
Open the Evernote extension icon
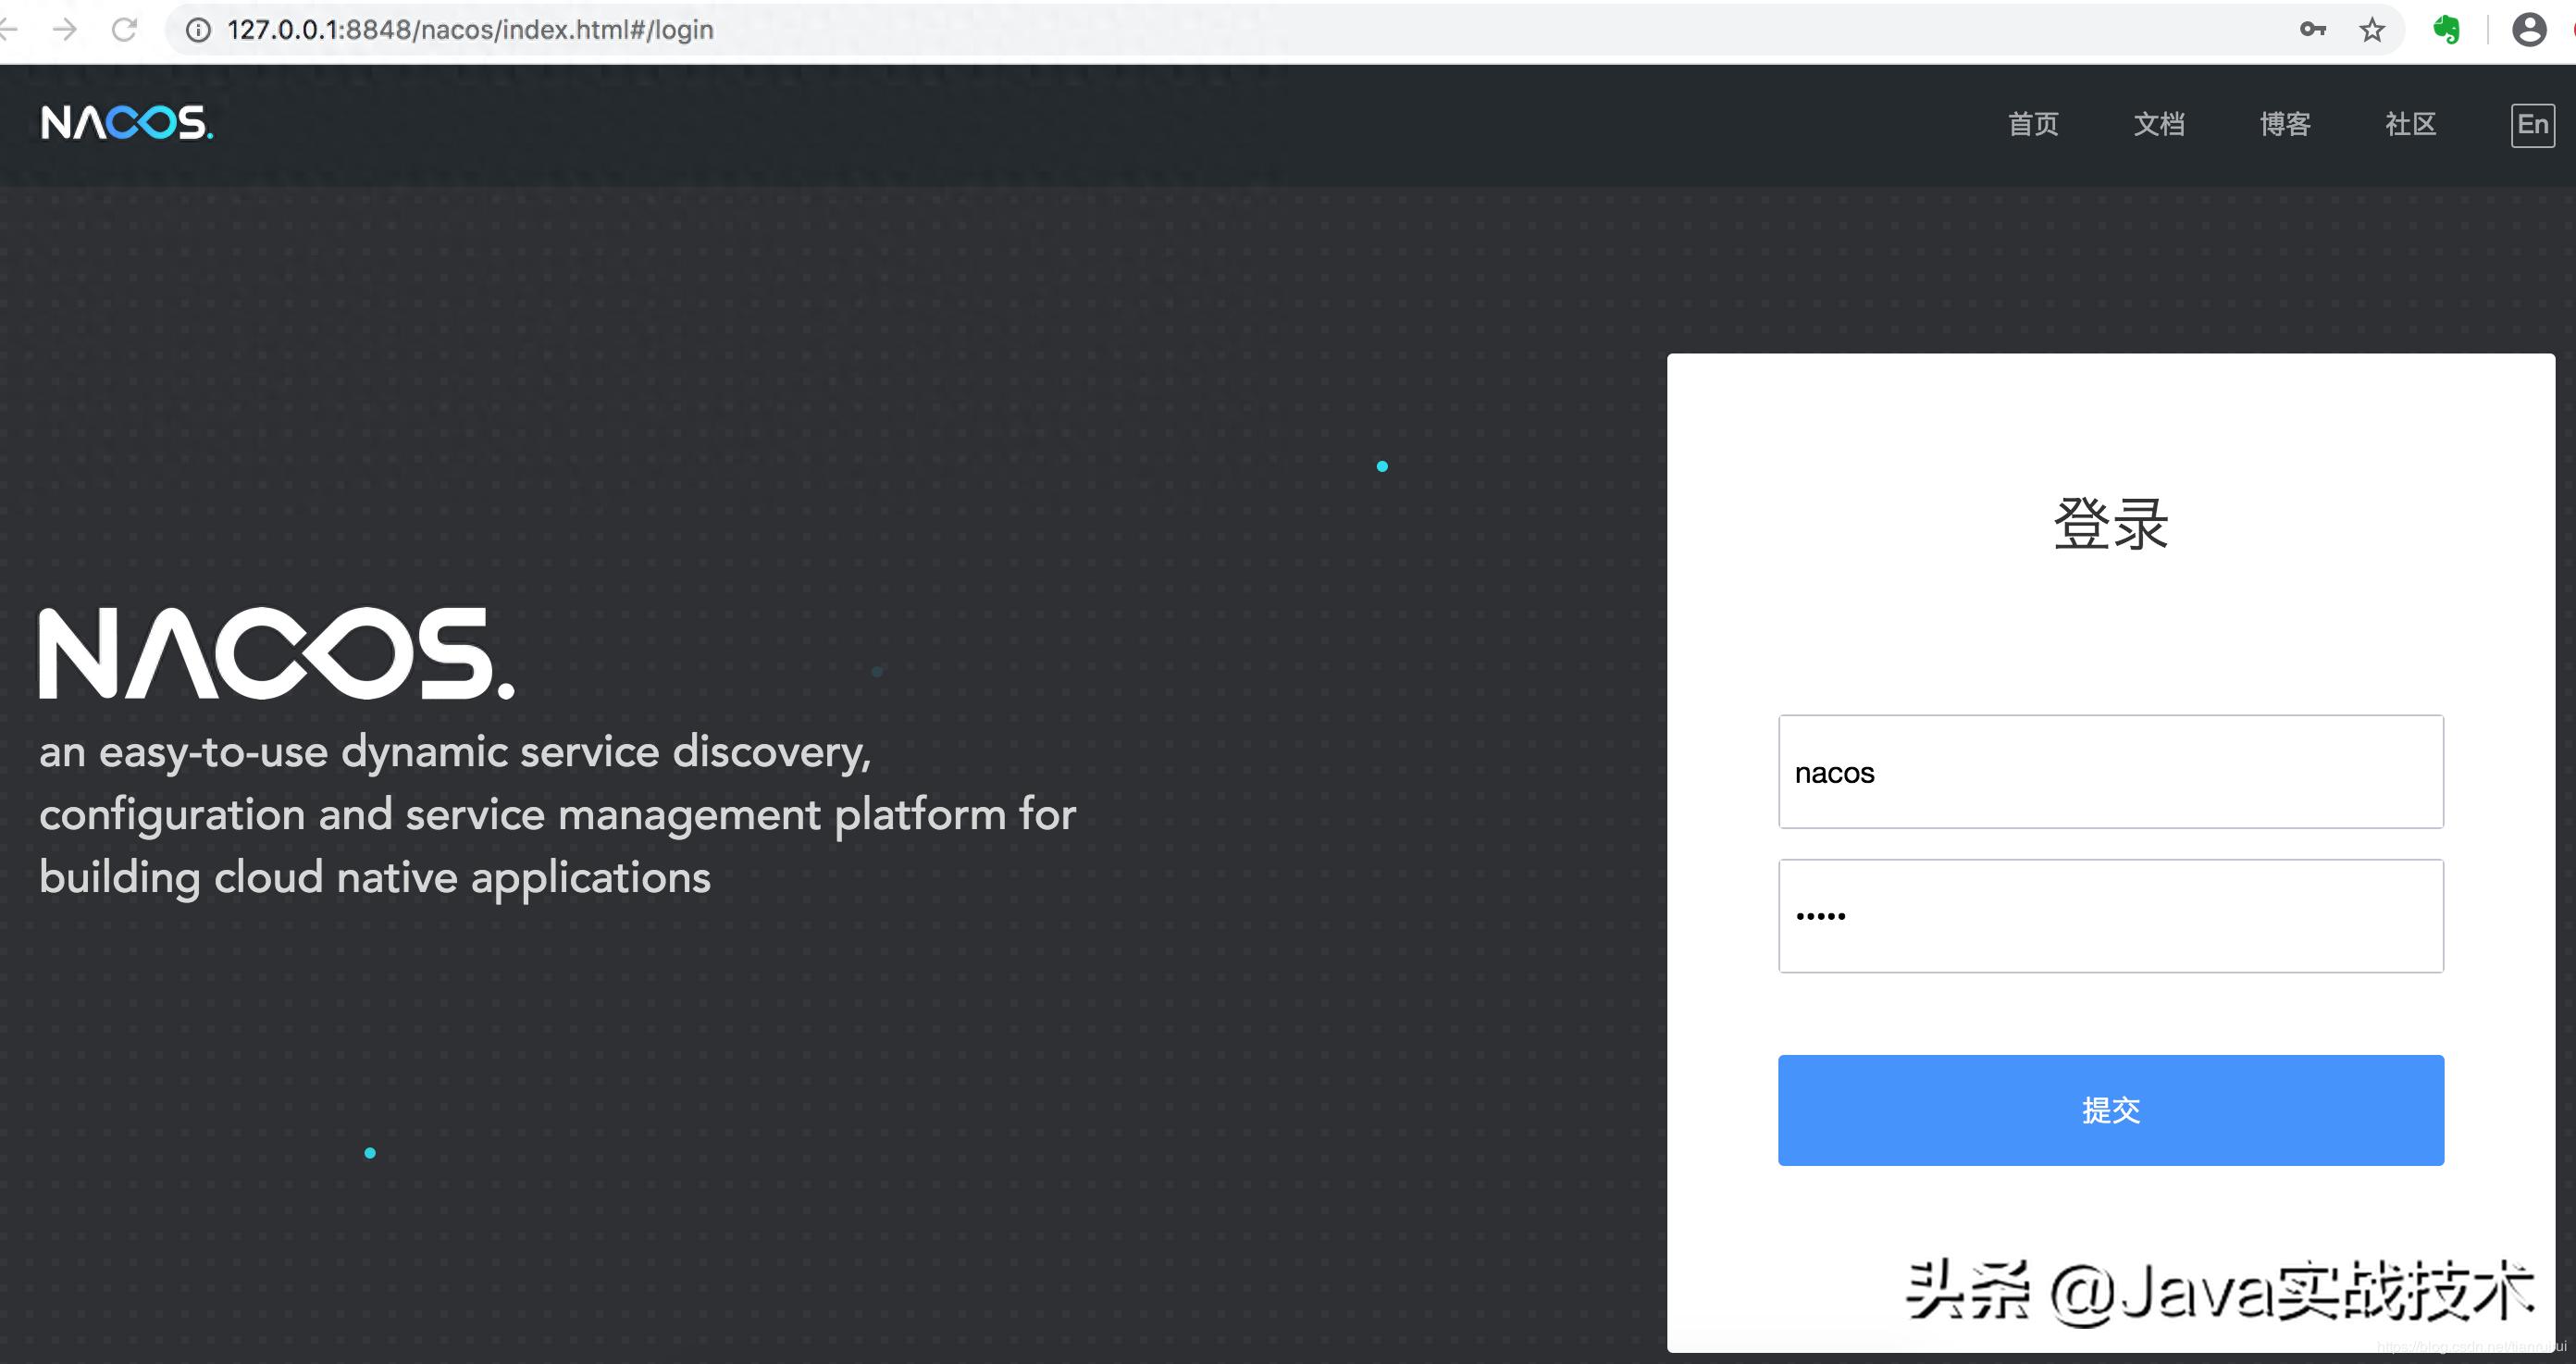tap(2446, 30)
